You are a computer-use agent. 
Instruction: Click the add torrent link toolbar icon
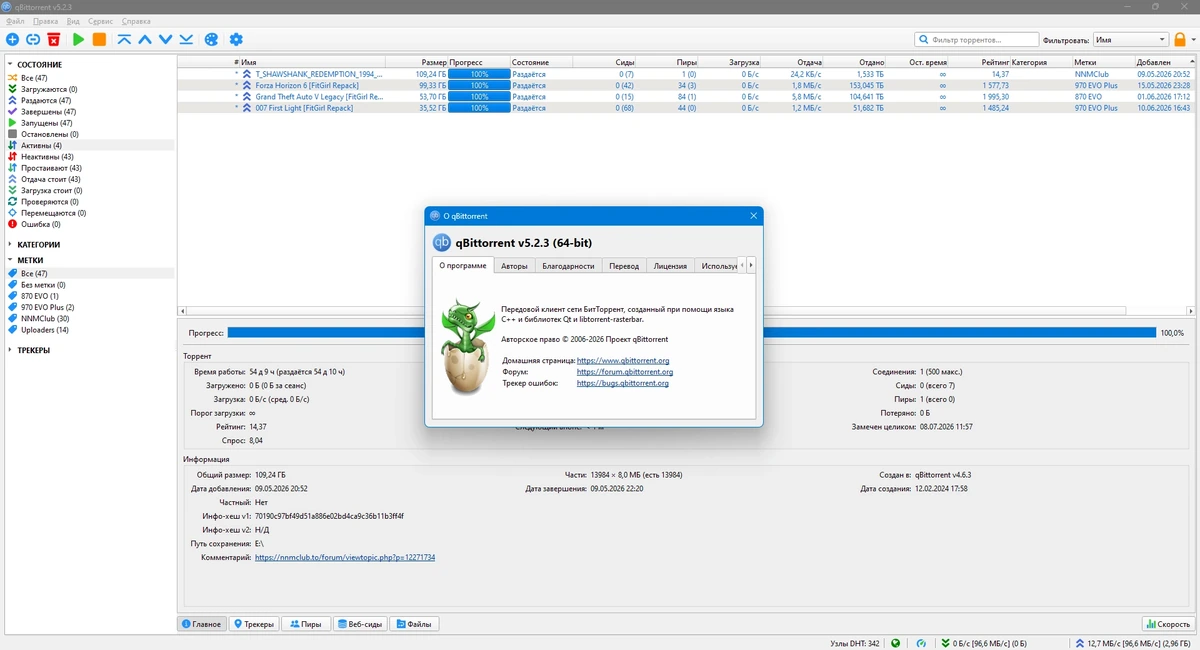tap(33, 39)
